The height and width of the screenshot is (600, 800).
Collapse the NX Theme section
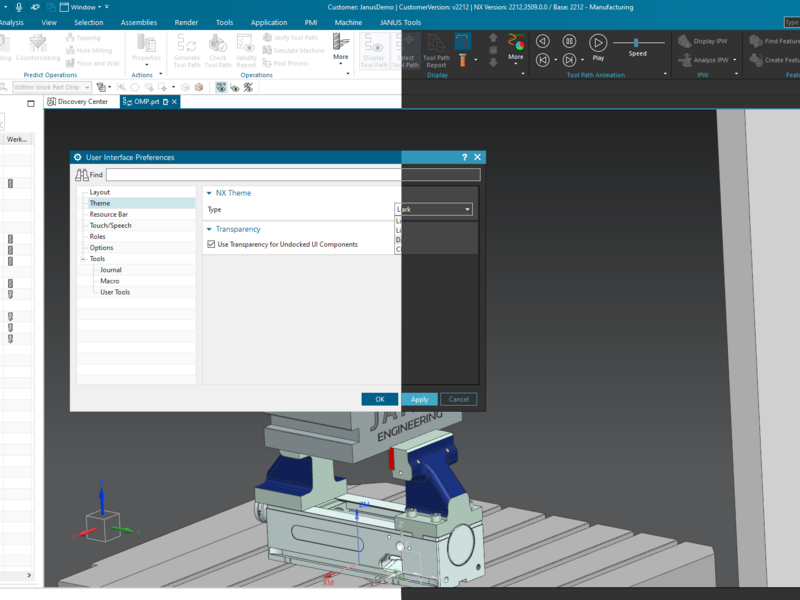(209, 193)
